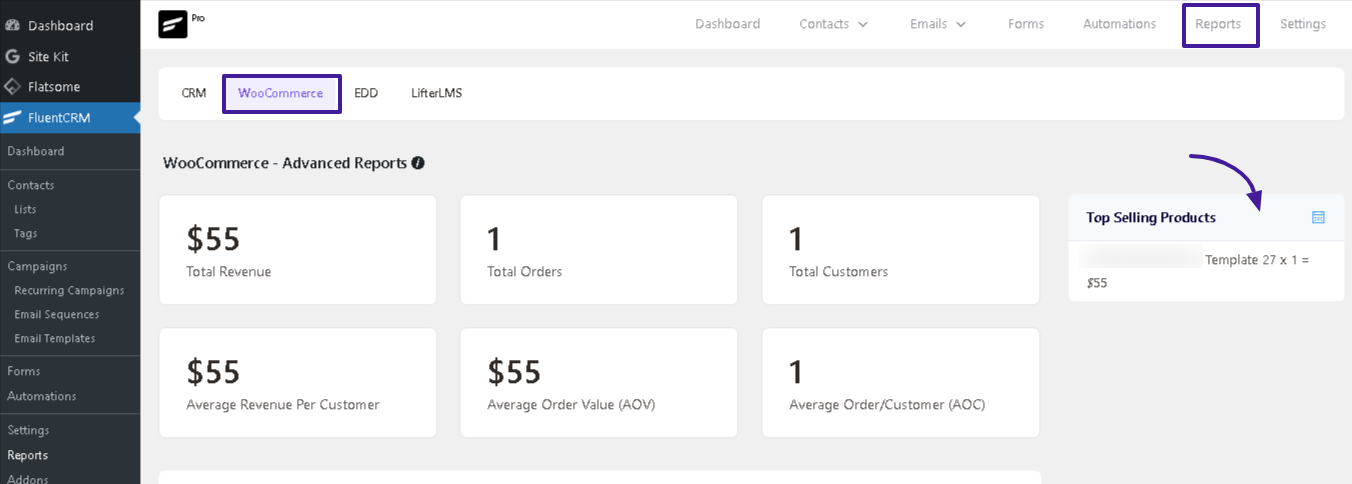Open Dashboard in the top navigation
Image resolution: width=1352 pixels, height=484 pixels.
click(x=727, y=24)
